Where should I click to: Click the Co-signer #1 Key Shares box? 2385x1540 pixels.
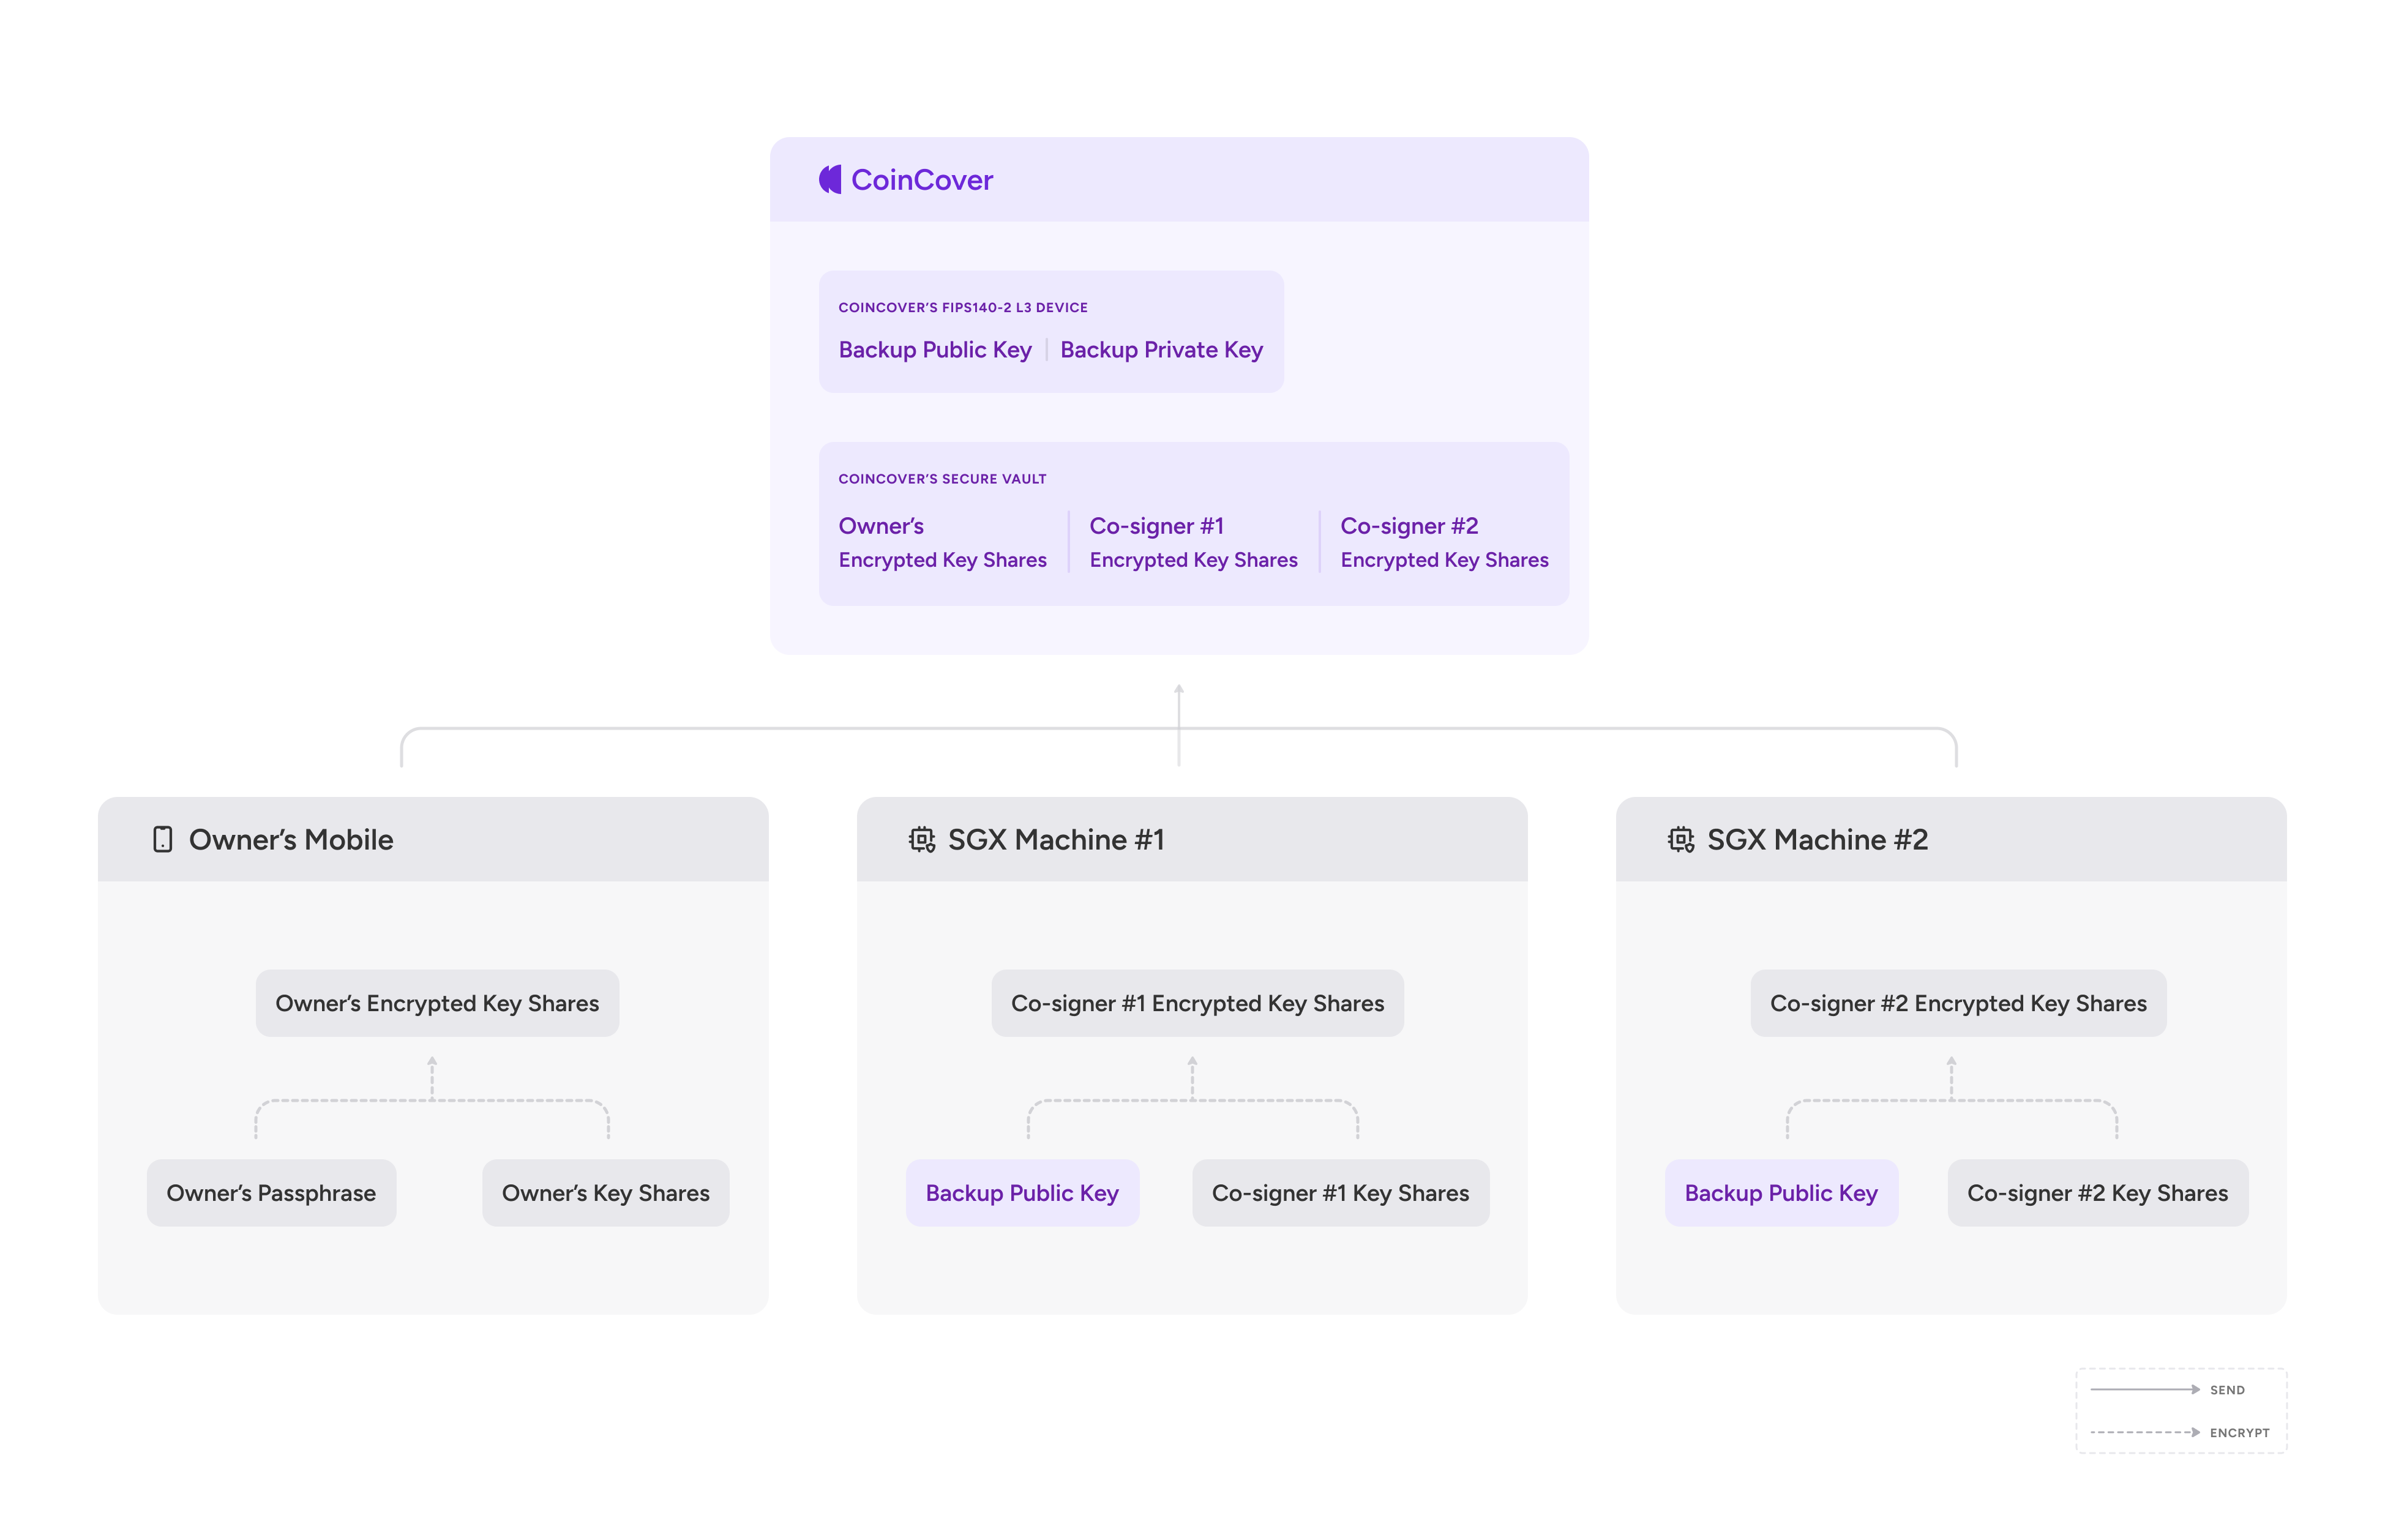1340,1193
